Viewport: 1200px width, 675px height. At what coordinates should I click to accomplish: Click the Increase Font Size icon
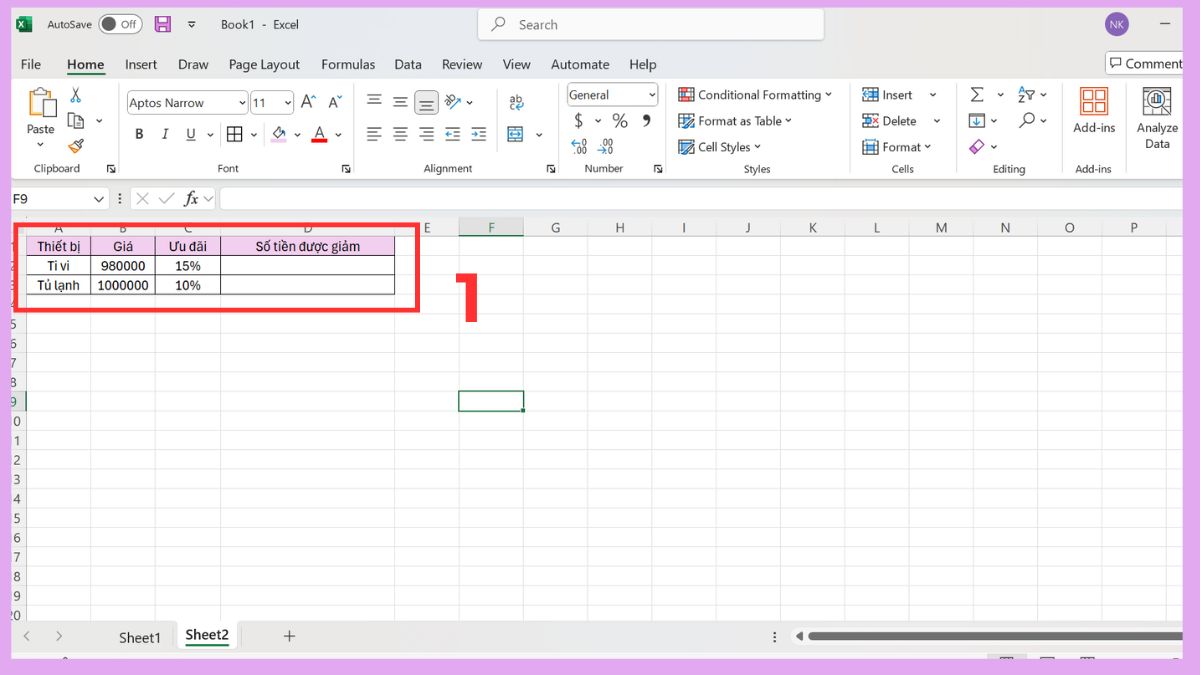pos(308,102)
